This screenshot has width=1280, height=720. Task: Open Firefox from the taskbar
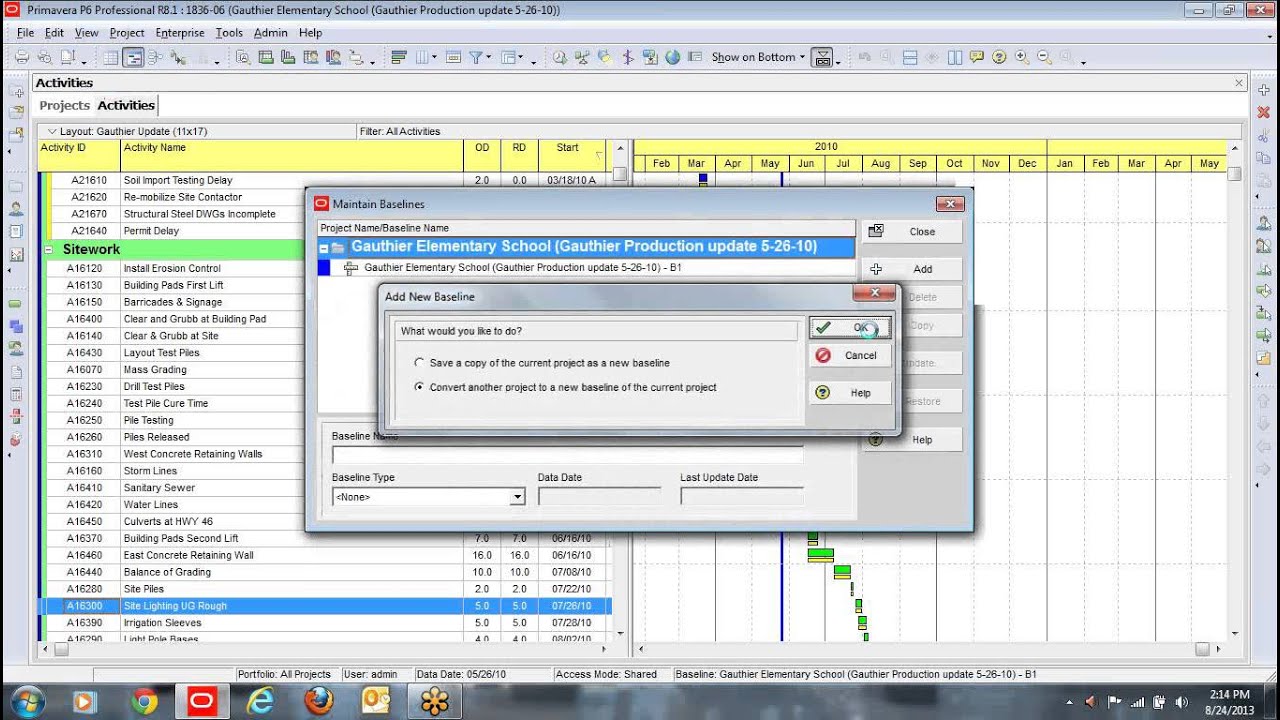[x=319, y=702]
